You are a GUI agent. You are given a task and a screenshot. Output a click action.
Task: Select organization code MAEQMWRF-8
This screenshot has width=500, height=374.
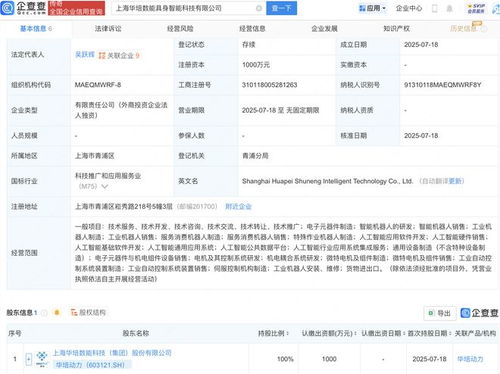98,85
